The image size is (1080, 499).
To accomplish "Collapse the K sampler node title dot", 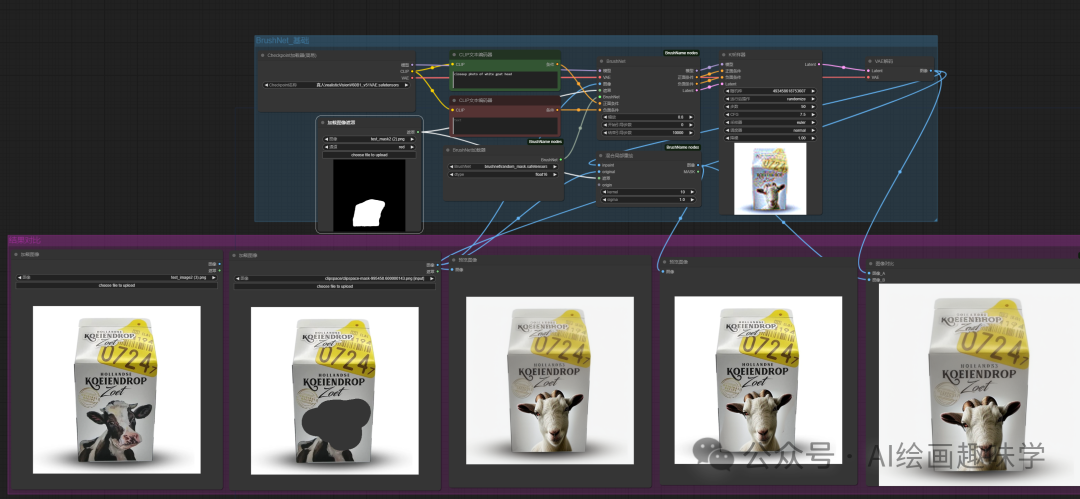I will (725, 54).
